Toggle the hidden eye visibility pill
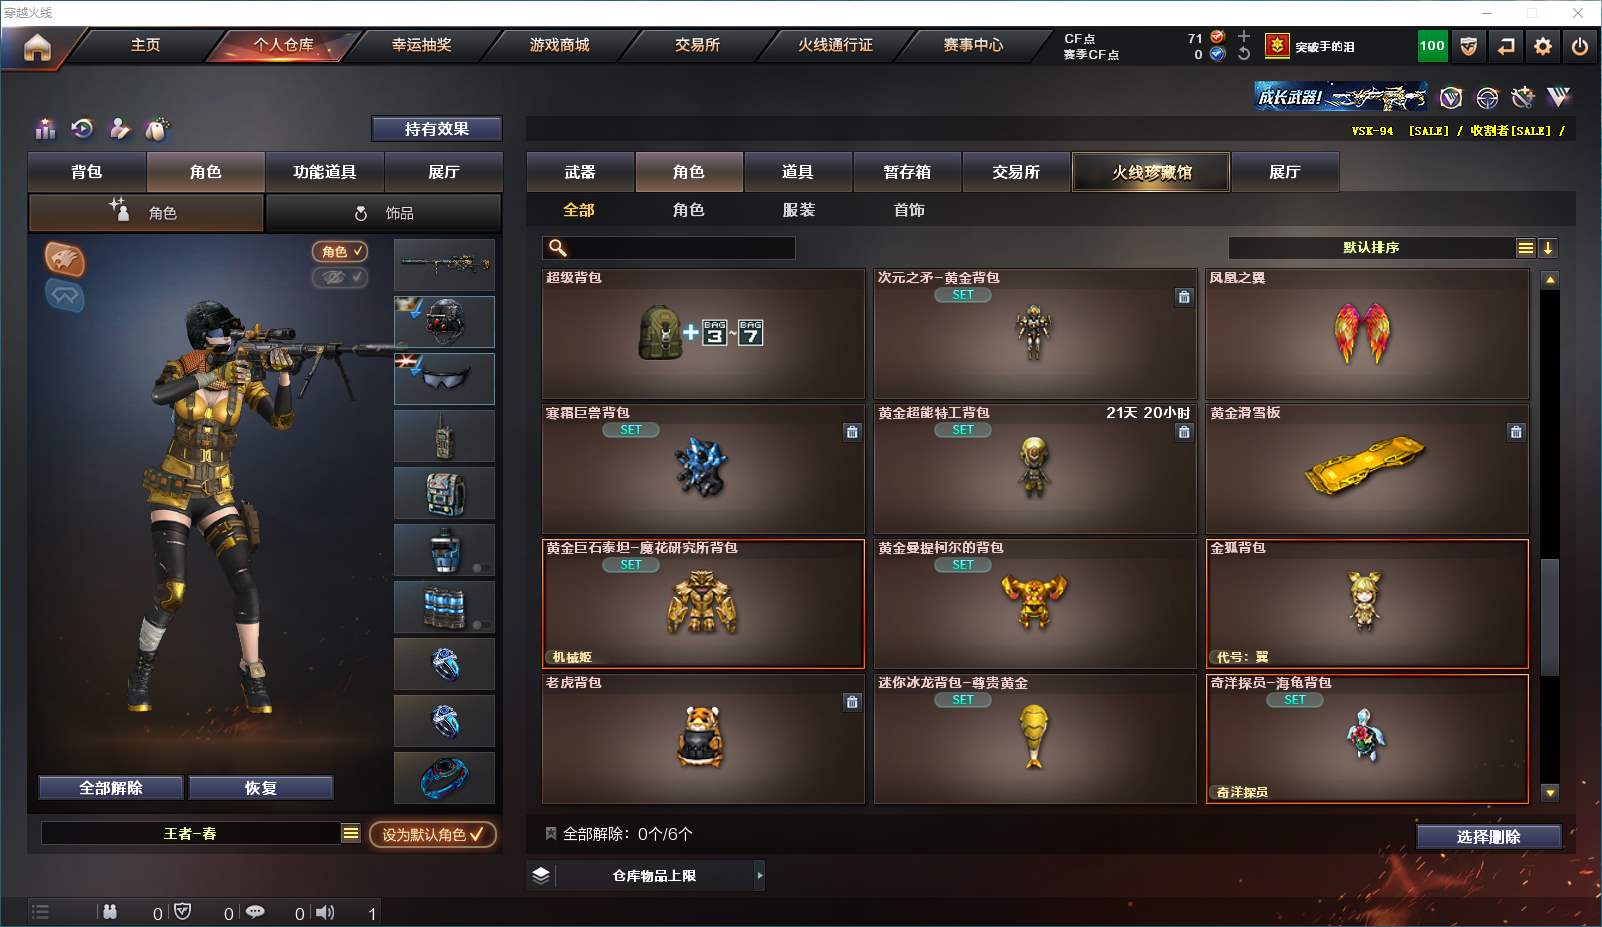 coord(340,277)
